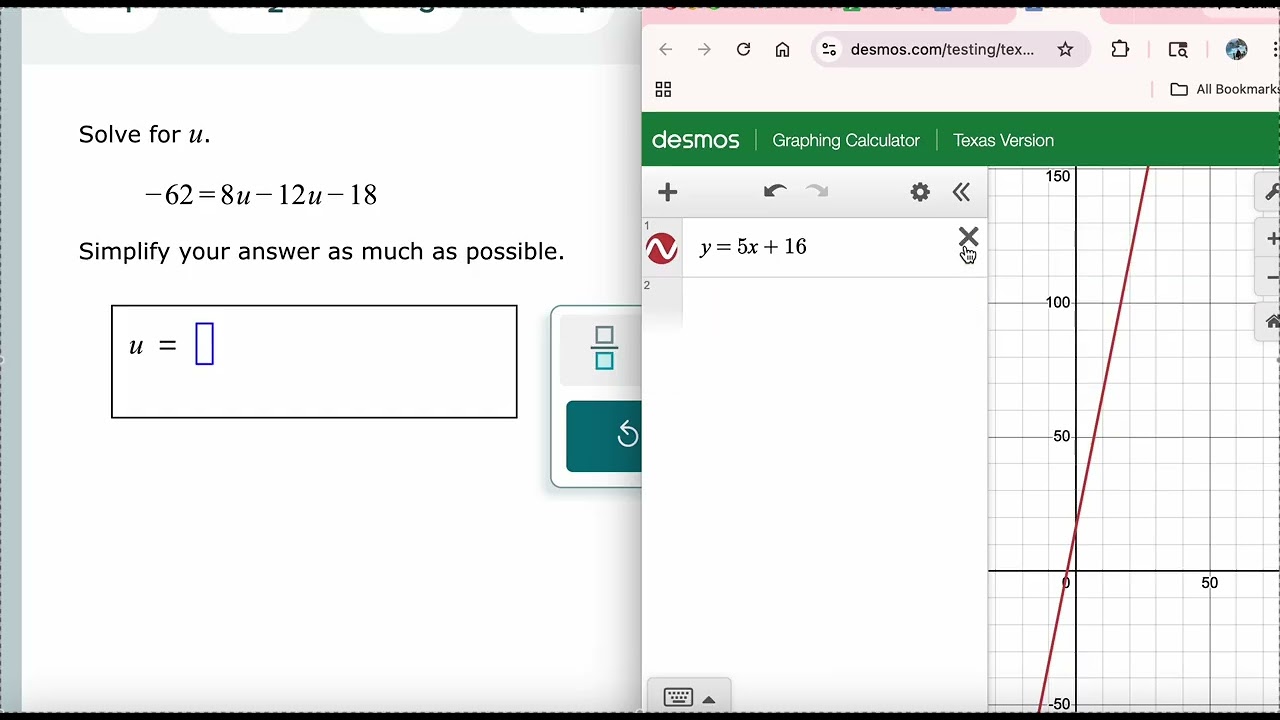1280x720 pixels.
Task: Click the desmos logo
Action: pyautogui.click(x=695, y=140)
